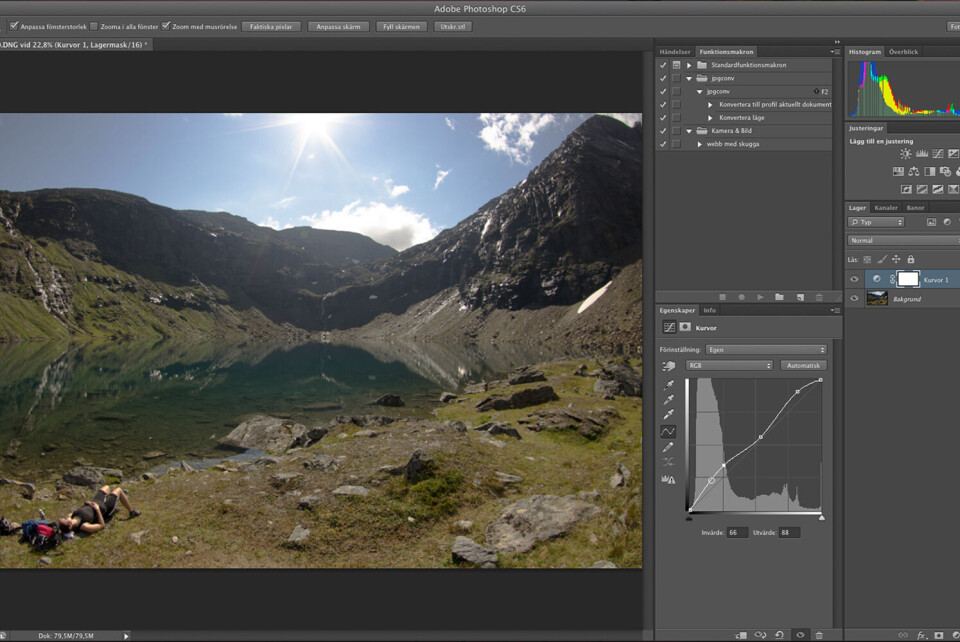Select the black point eyedropper in Kurvor
The image size is (960, 642).
pyautogui.click(x=669, y=384)
